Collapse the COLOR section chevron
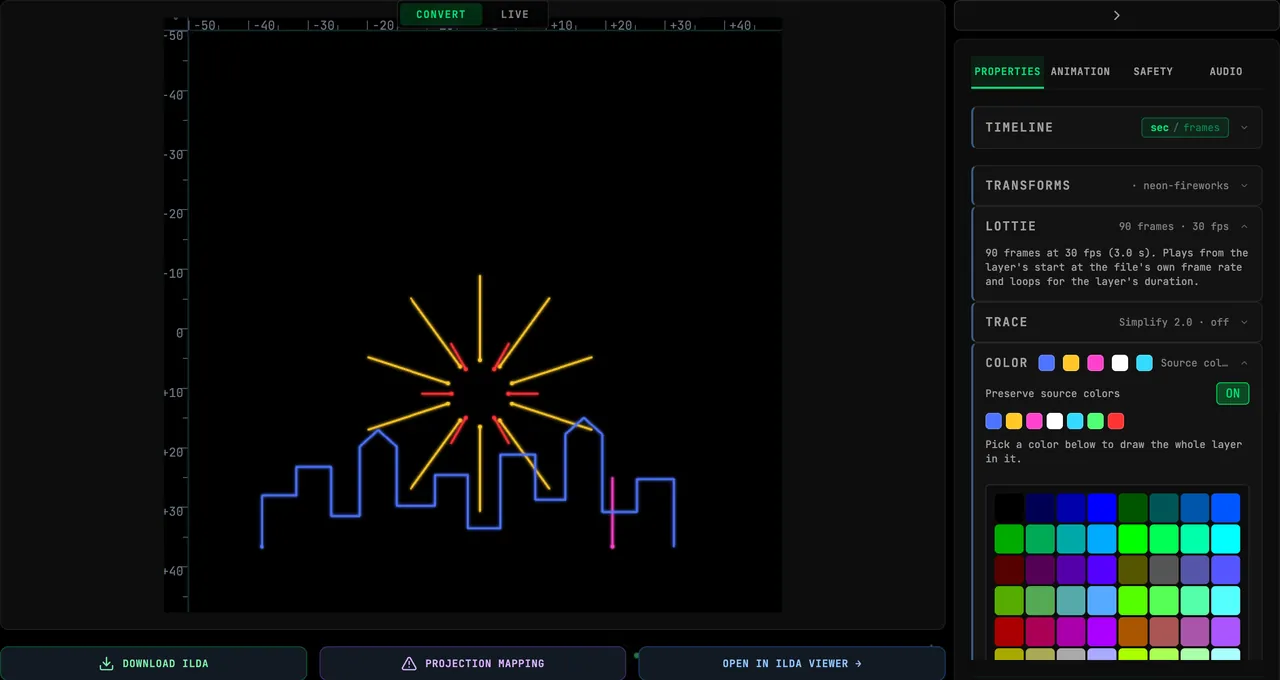Image resolution: width=1280 pixels, height=680 pixels. coord(1244,363)
